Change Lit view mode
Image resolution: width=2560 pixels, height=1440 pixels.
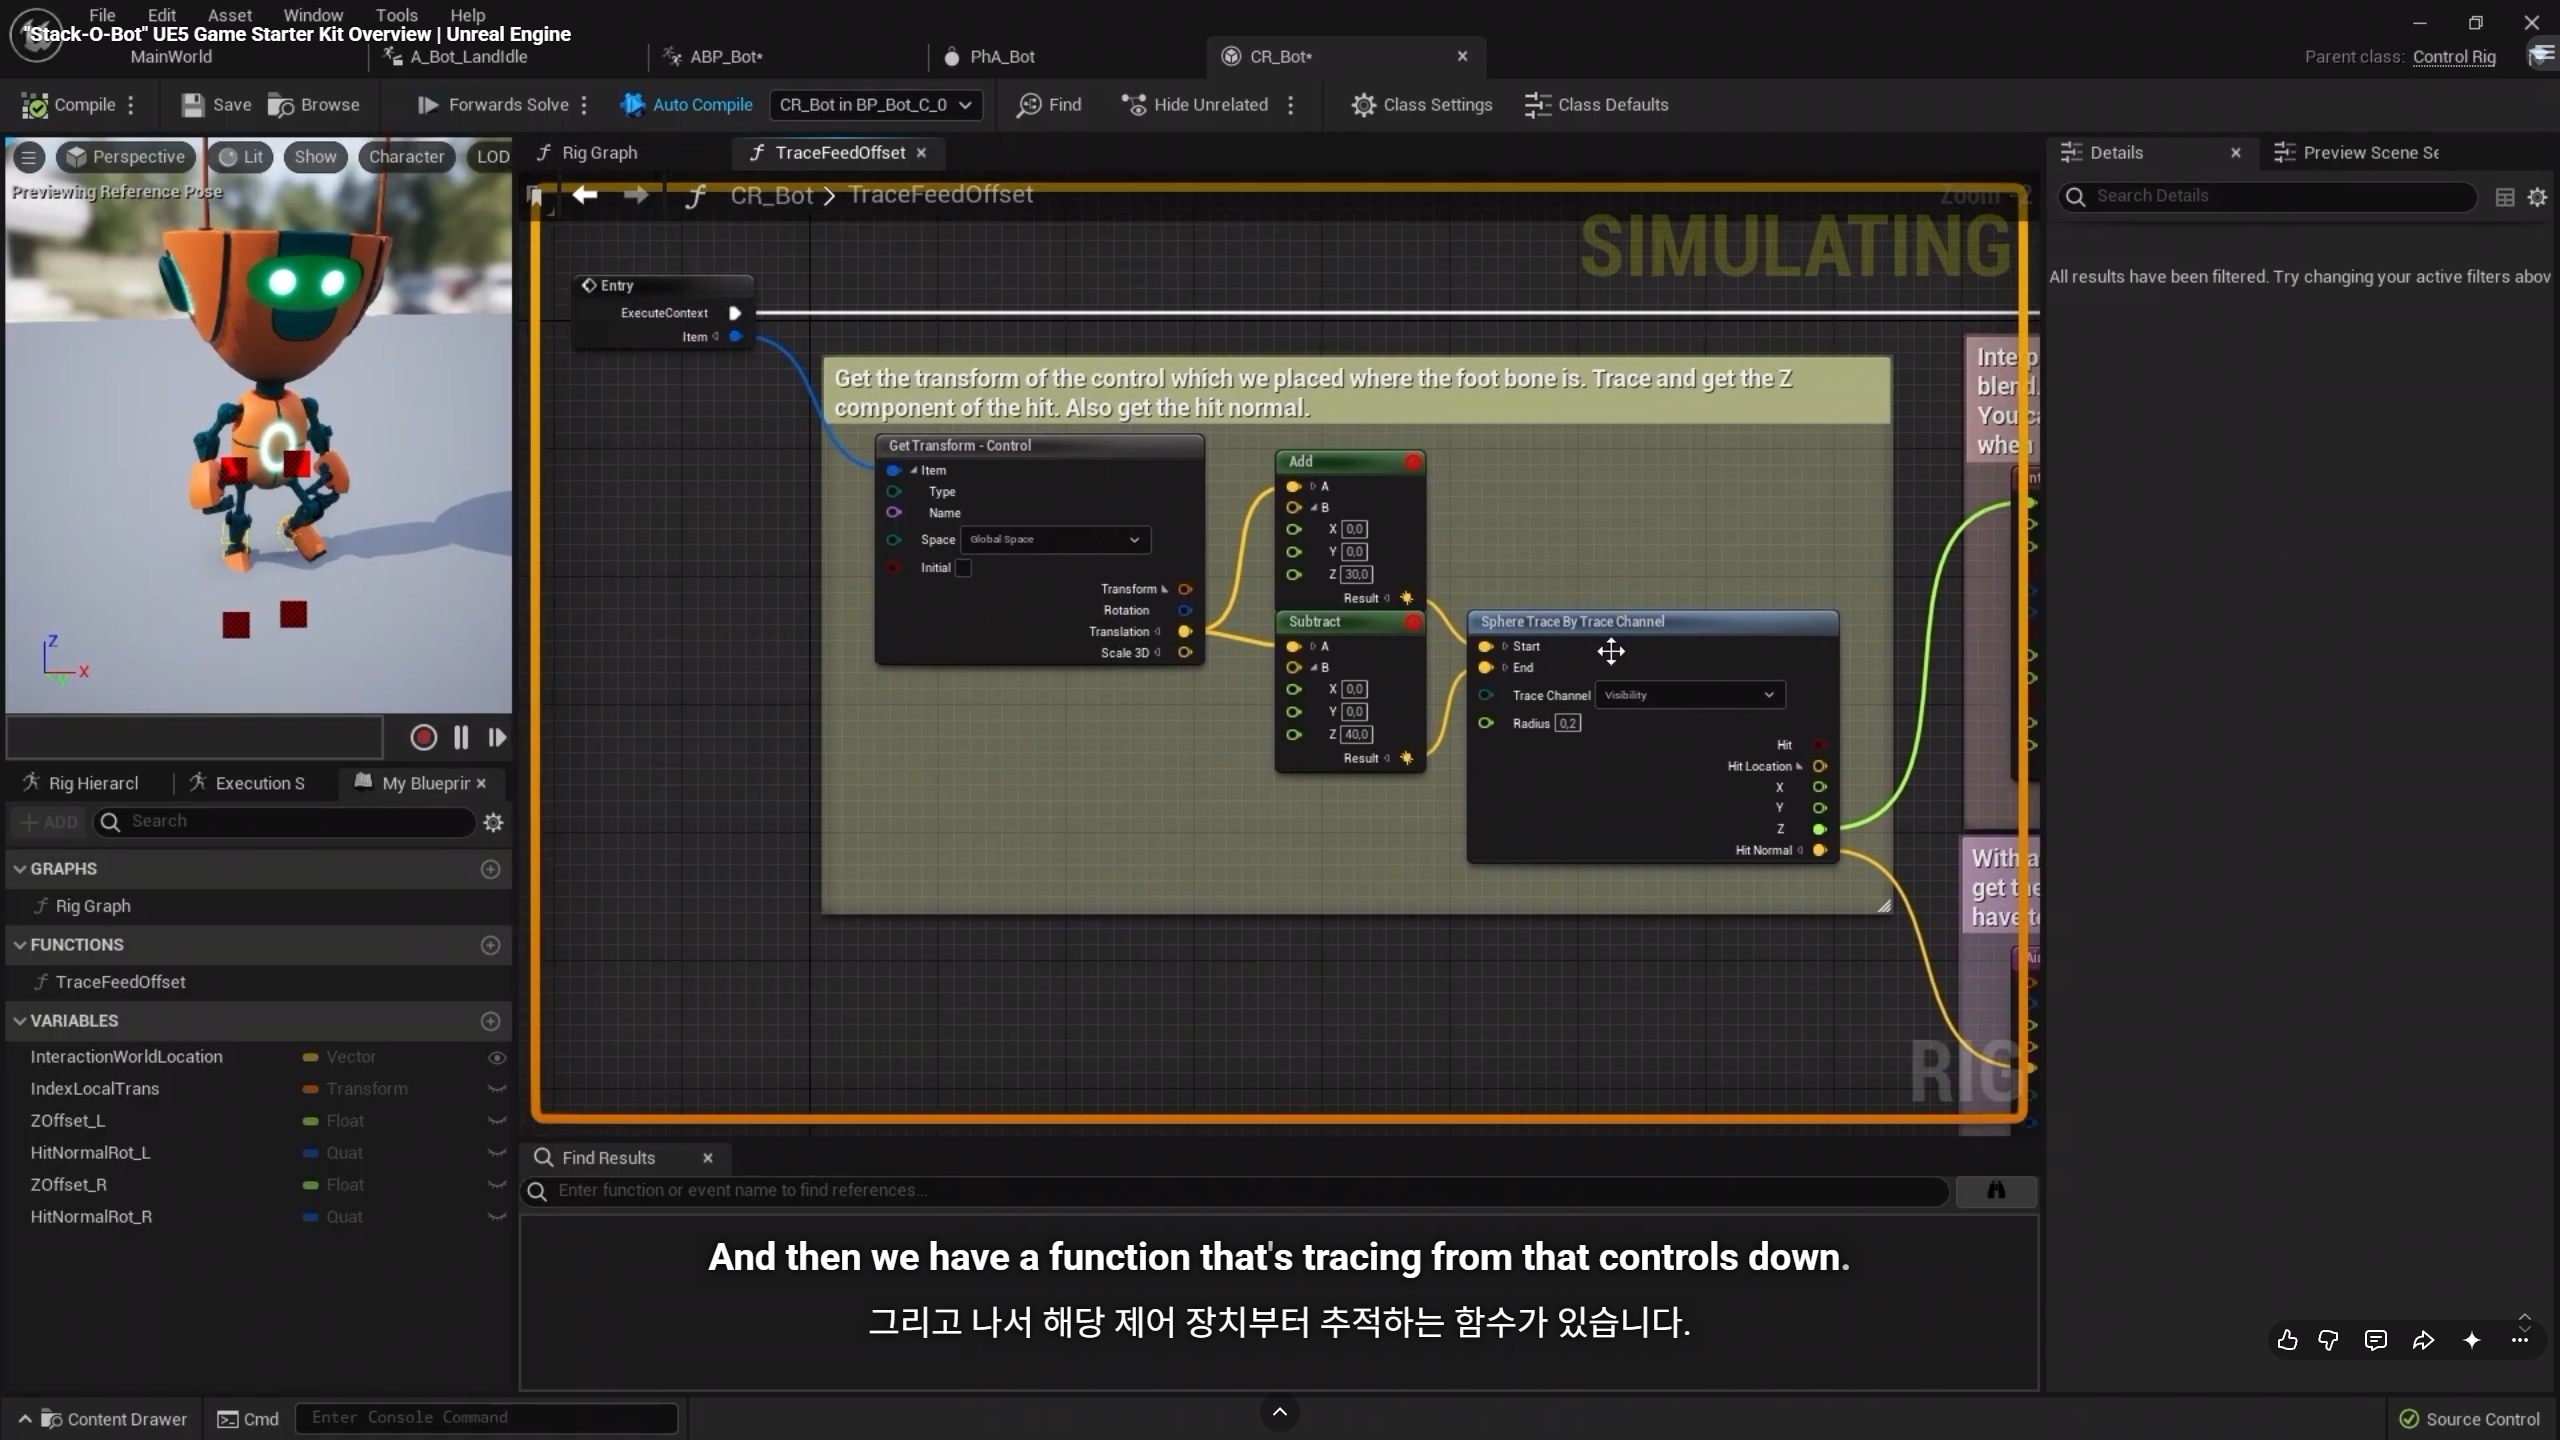pos(241,157)
